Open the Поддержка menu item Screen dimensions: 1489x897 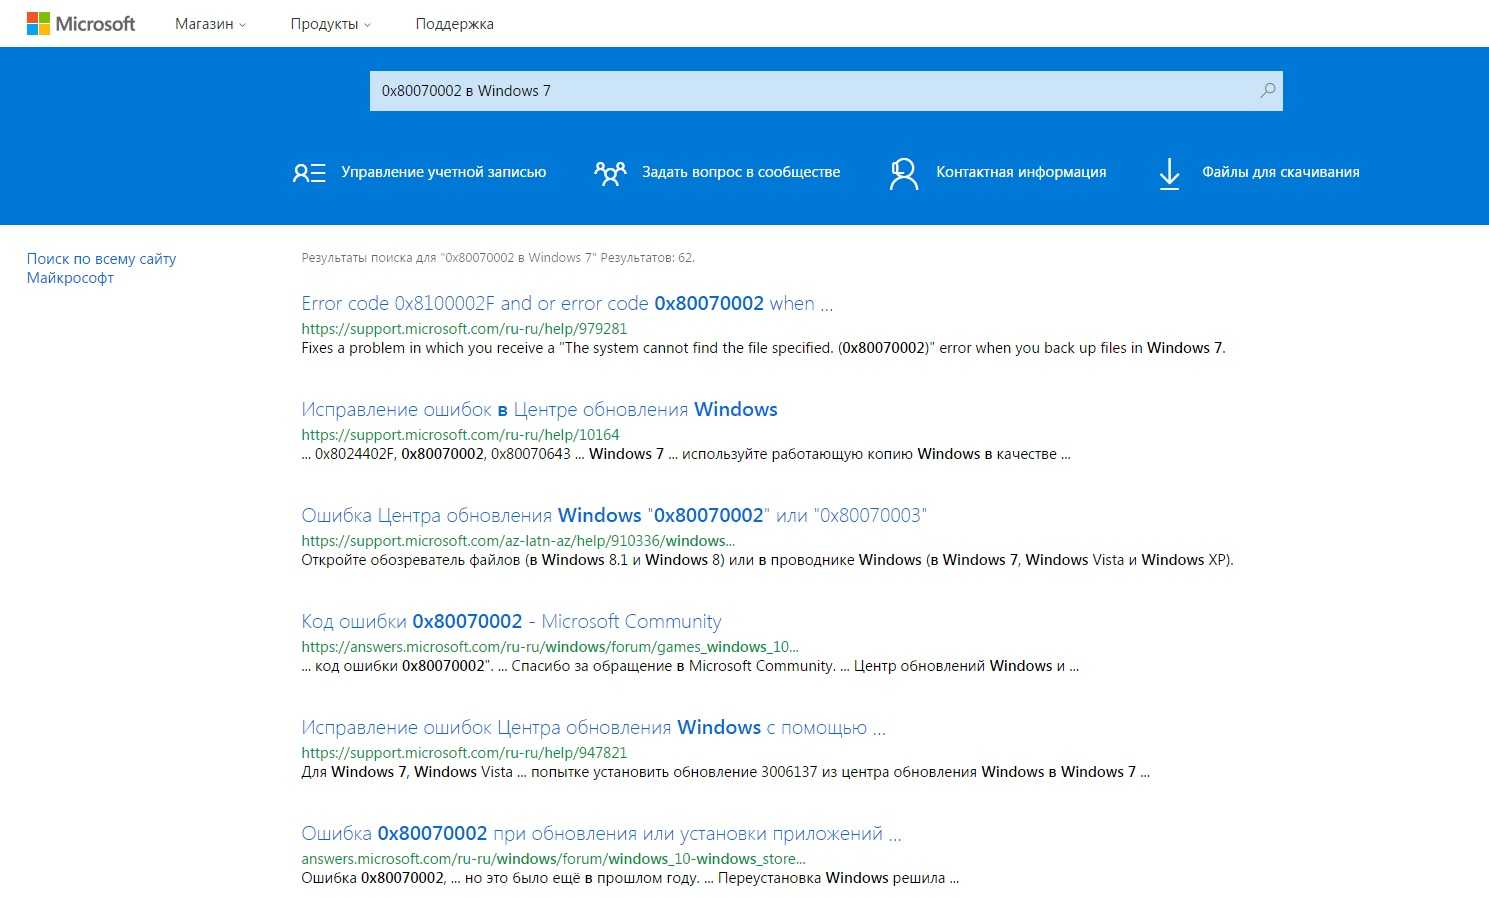tap(454, 24)
